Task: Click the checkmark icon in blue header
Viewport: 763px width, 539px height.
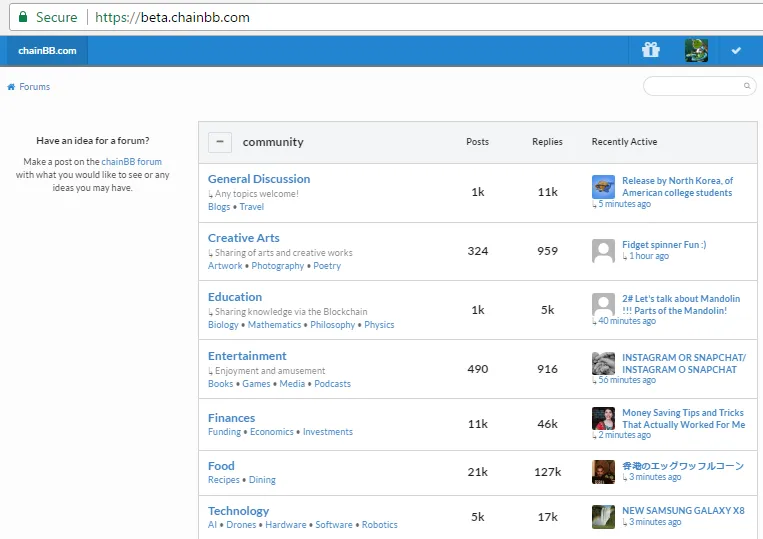Action: [736, 51]
